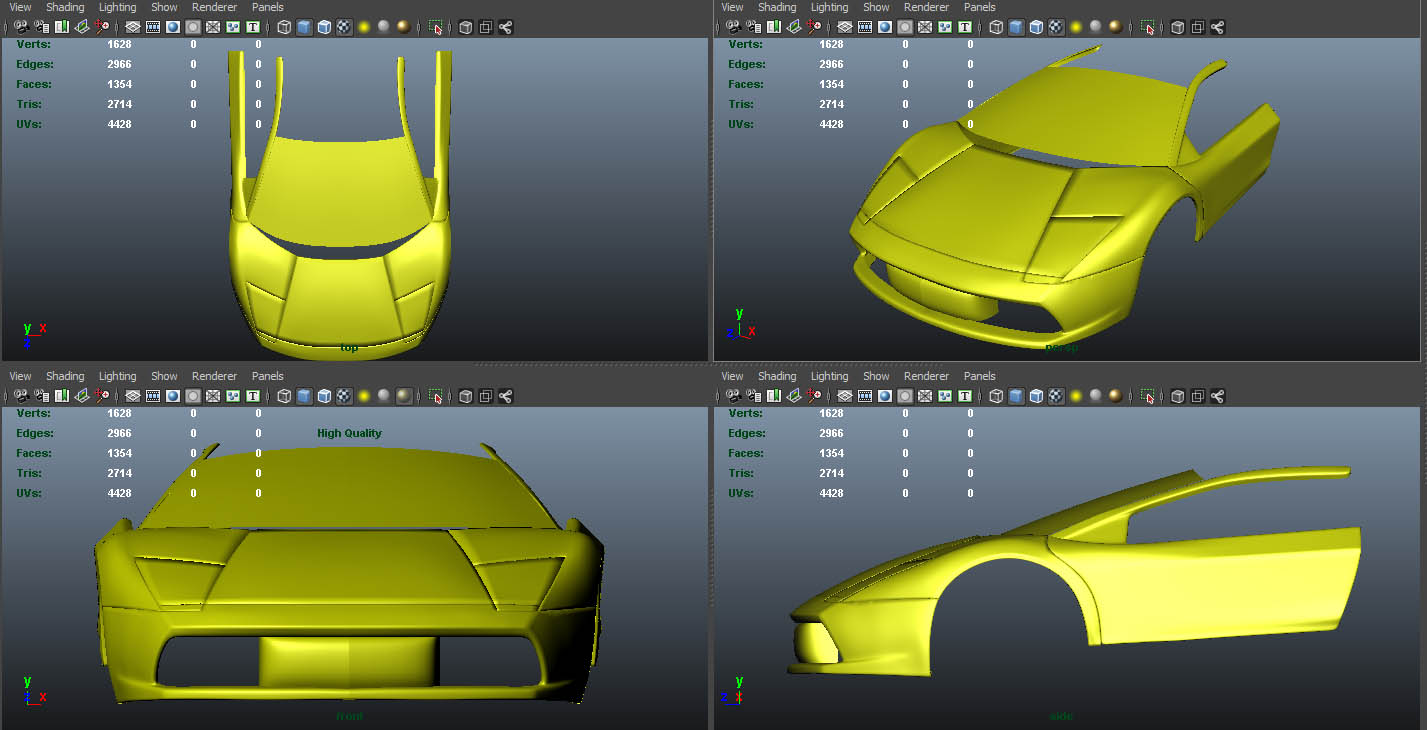Click Use All Lights yellow sphere in persp panel
1427x730 pixels.
click(1076, 27)
